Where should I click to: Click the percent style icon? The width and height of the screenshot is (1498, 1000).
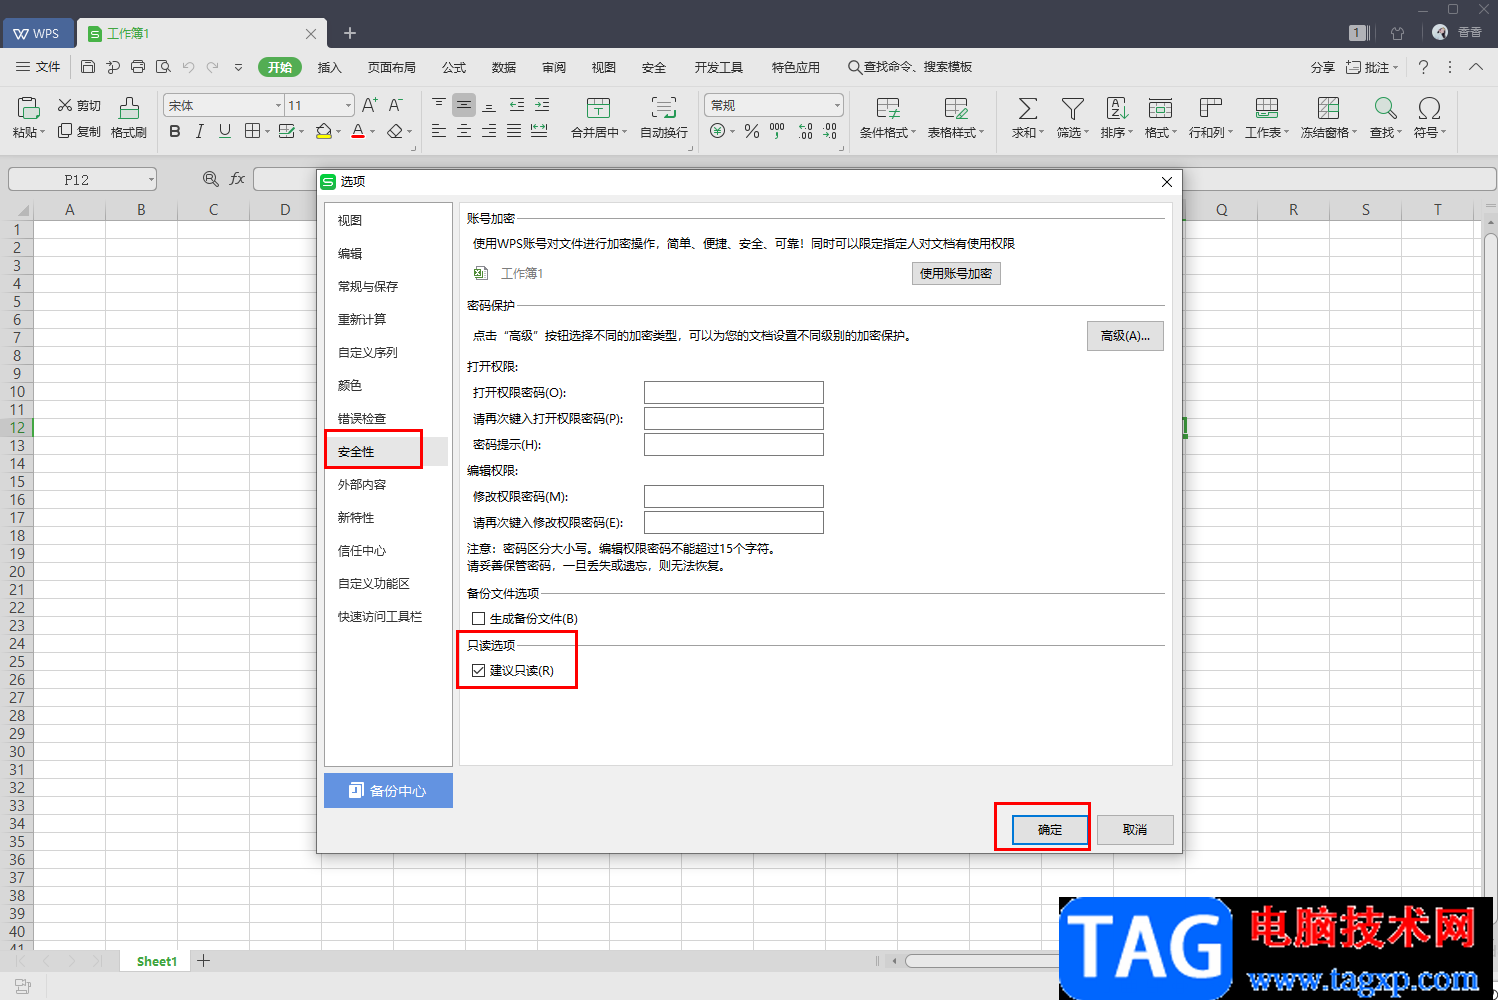pyautogui.click(x=752, y=131)
